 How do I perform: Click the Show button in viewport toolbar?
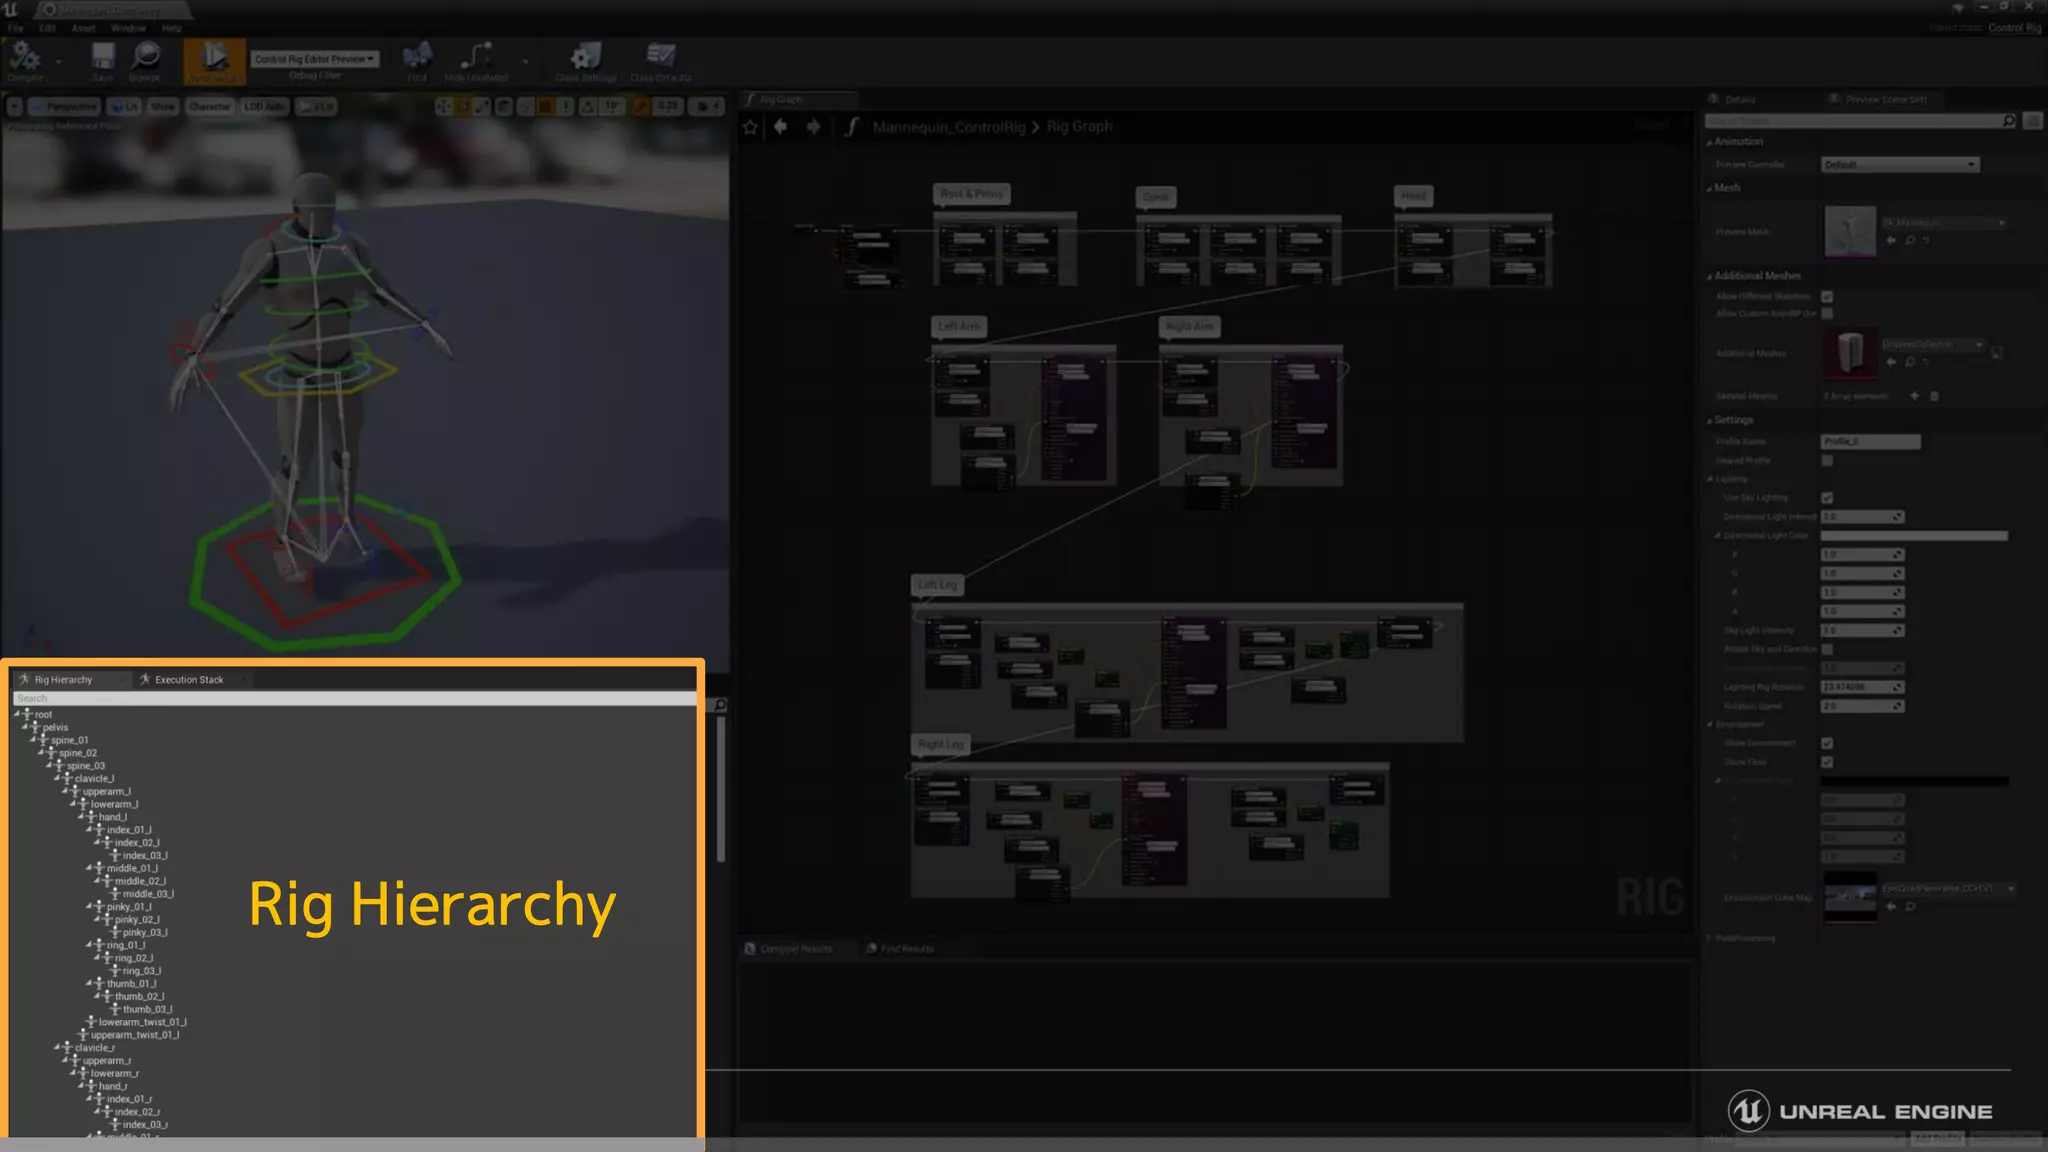[163, 106]
